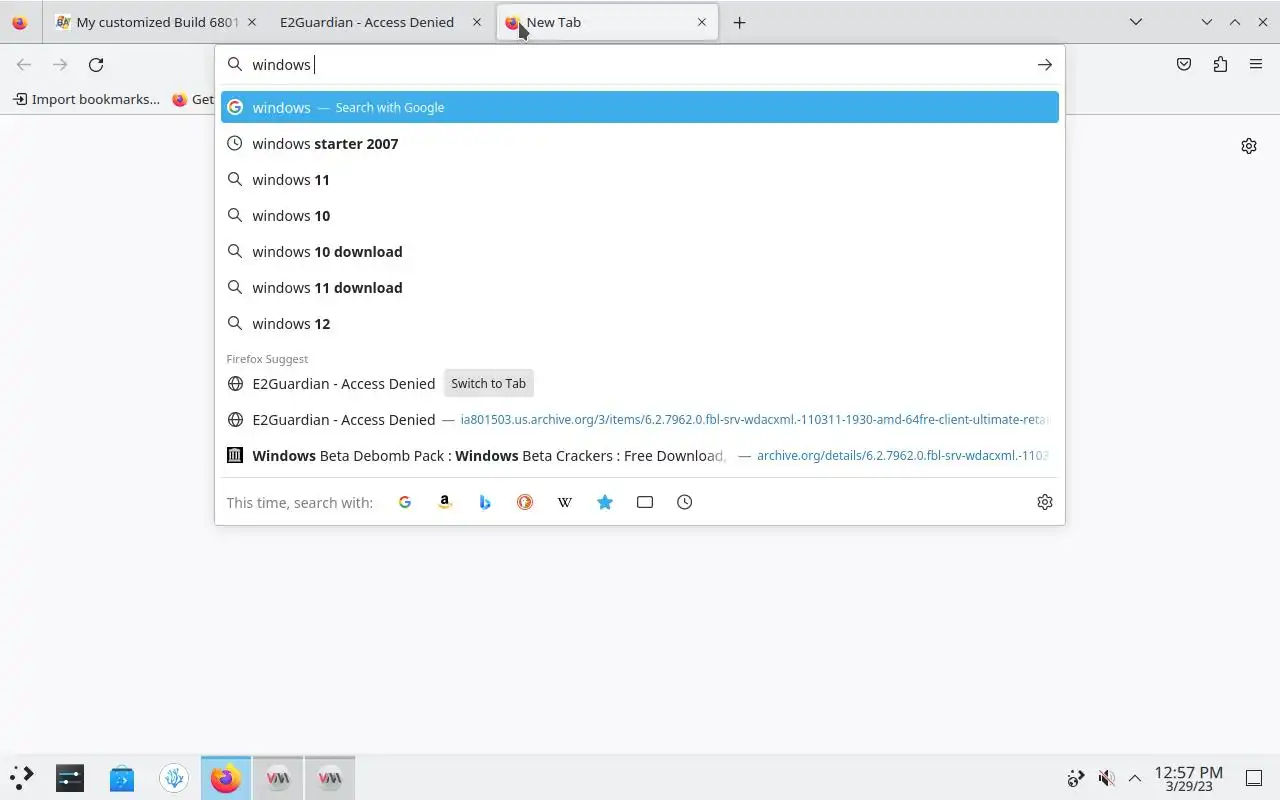This screenshot has height=800, width=1280.
Task: Open Firefox application hamburger menu
Action: [1256, 64]
